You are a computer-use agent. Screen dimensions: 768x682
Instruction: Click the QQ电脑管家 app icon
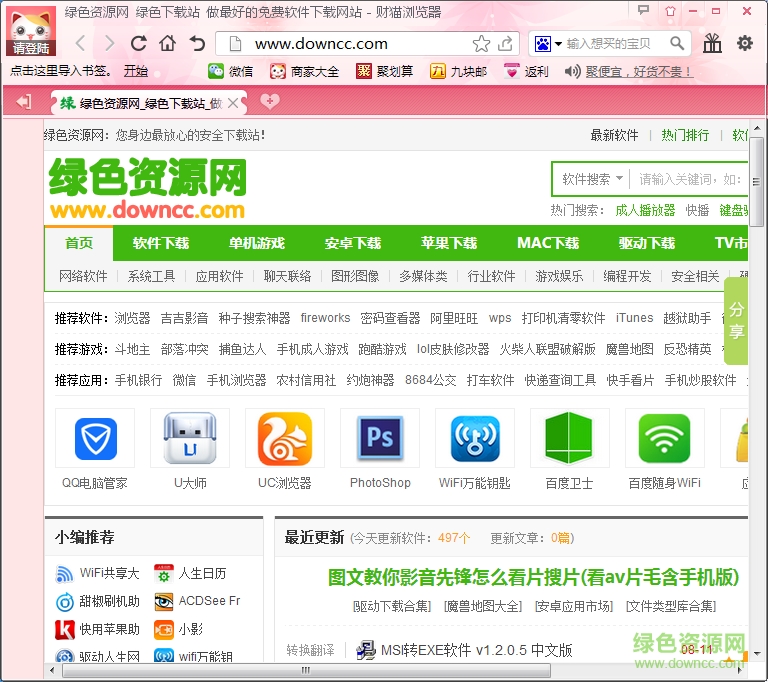95,439
